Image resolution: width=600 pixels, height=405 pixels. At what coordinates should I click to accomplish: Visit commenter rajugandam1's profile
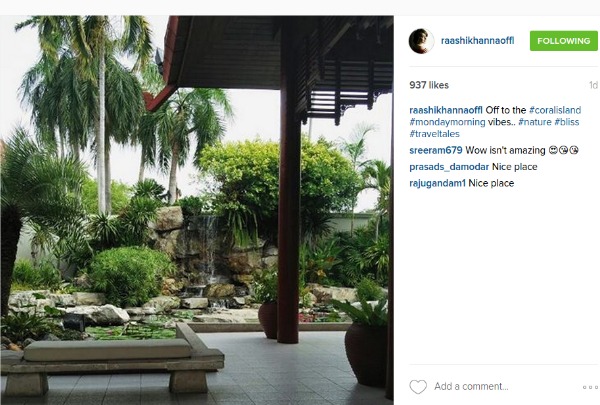(437, 183)
